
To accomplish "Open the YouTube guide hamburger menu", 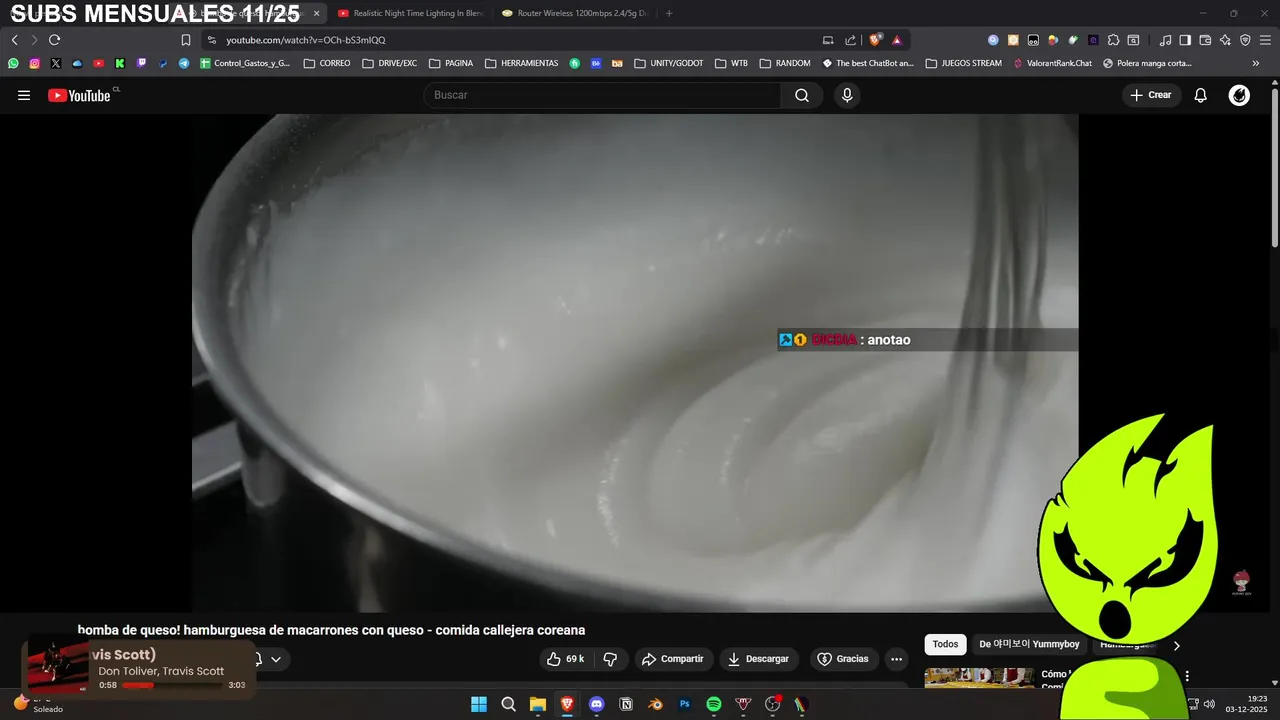I will [x=24, y=95].
